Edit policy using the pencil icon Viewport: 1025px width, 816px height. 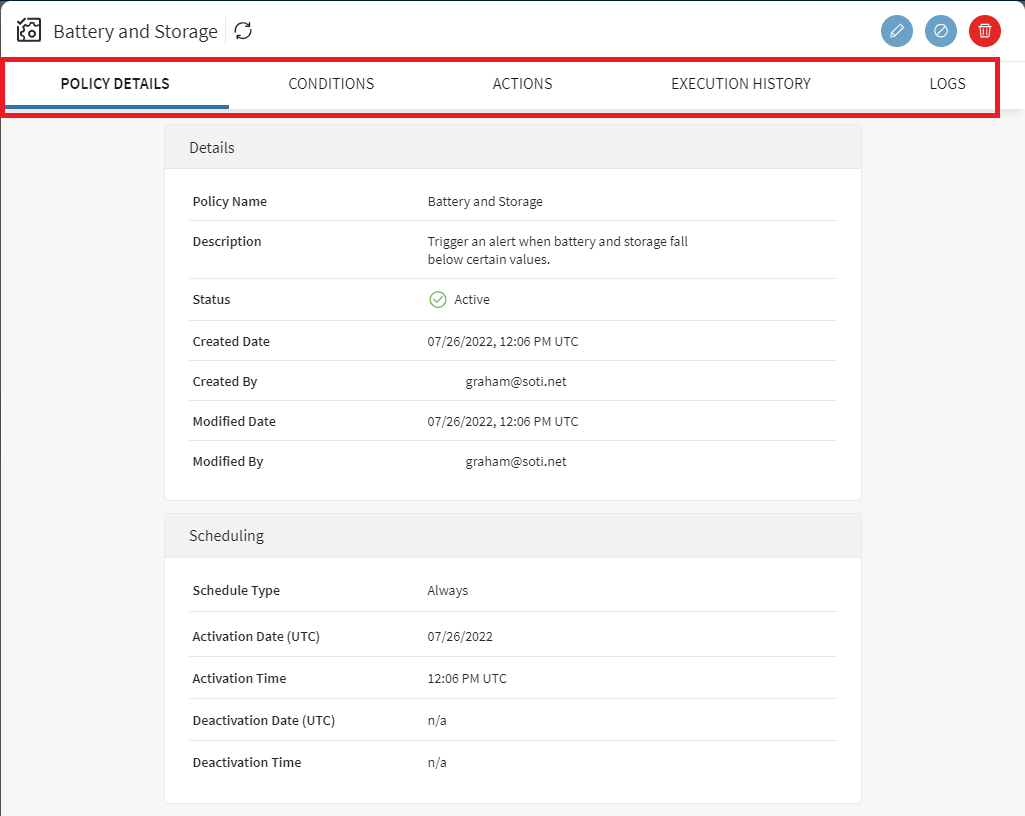pos(897,31)
